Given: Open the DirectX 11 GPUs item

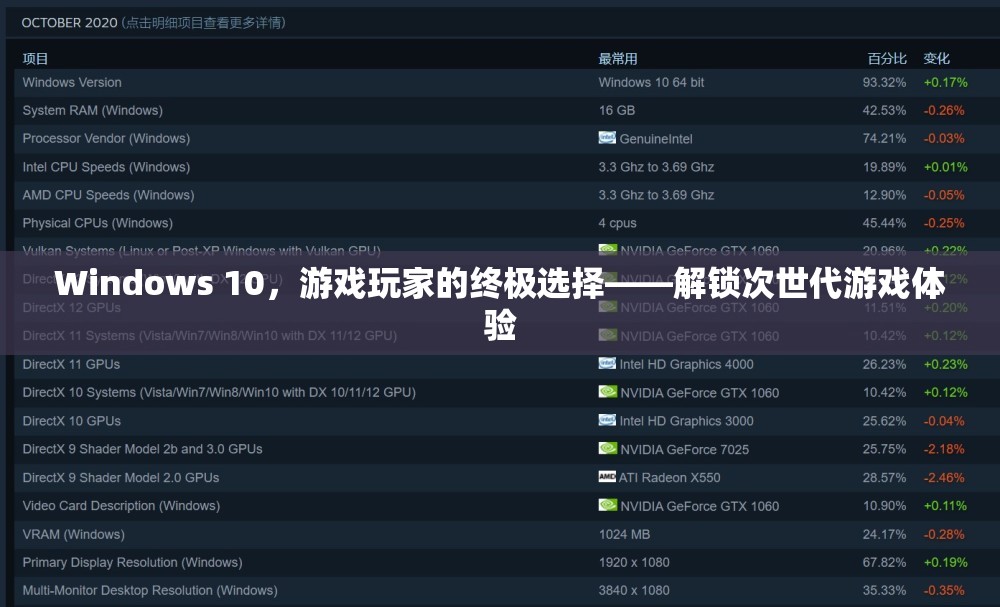Looking at the screenshot, I should point(71,364).
